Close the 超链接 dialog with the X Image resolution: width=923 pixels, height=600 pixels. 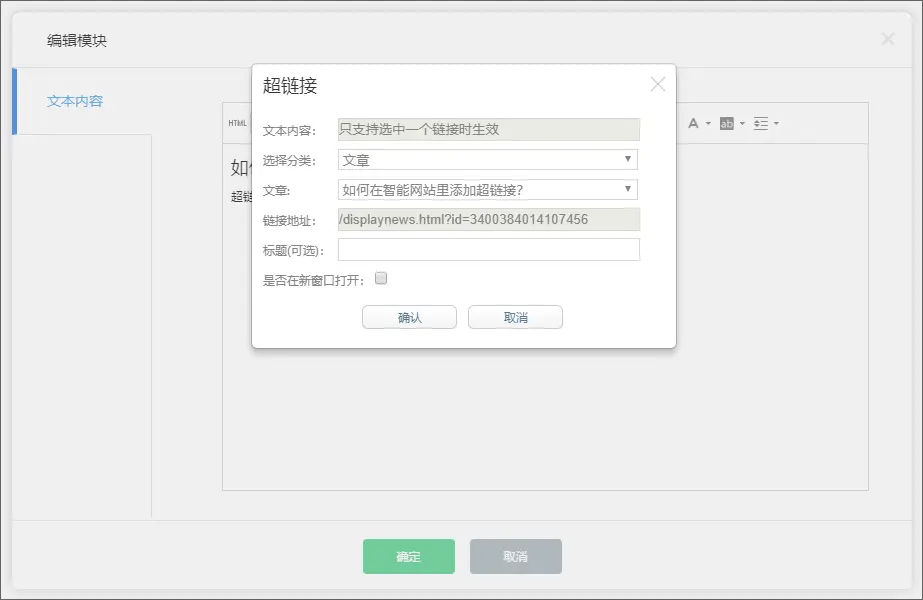point(657,85)
